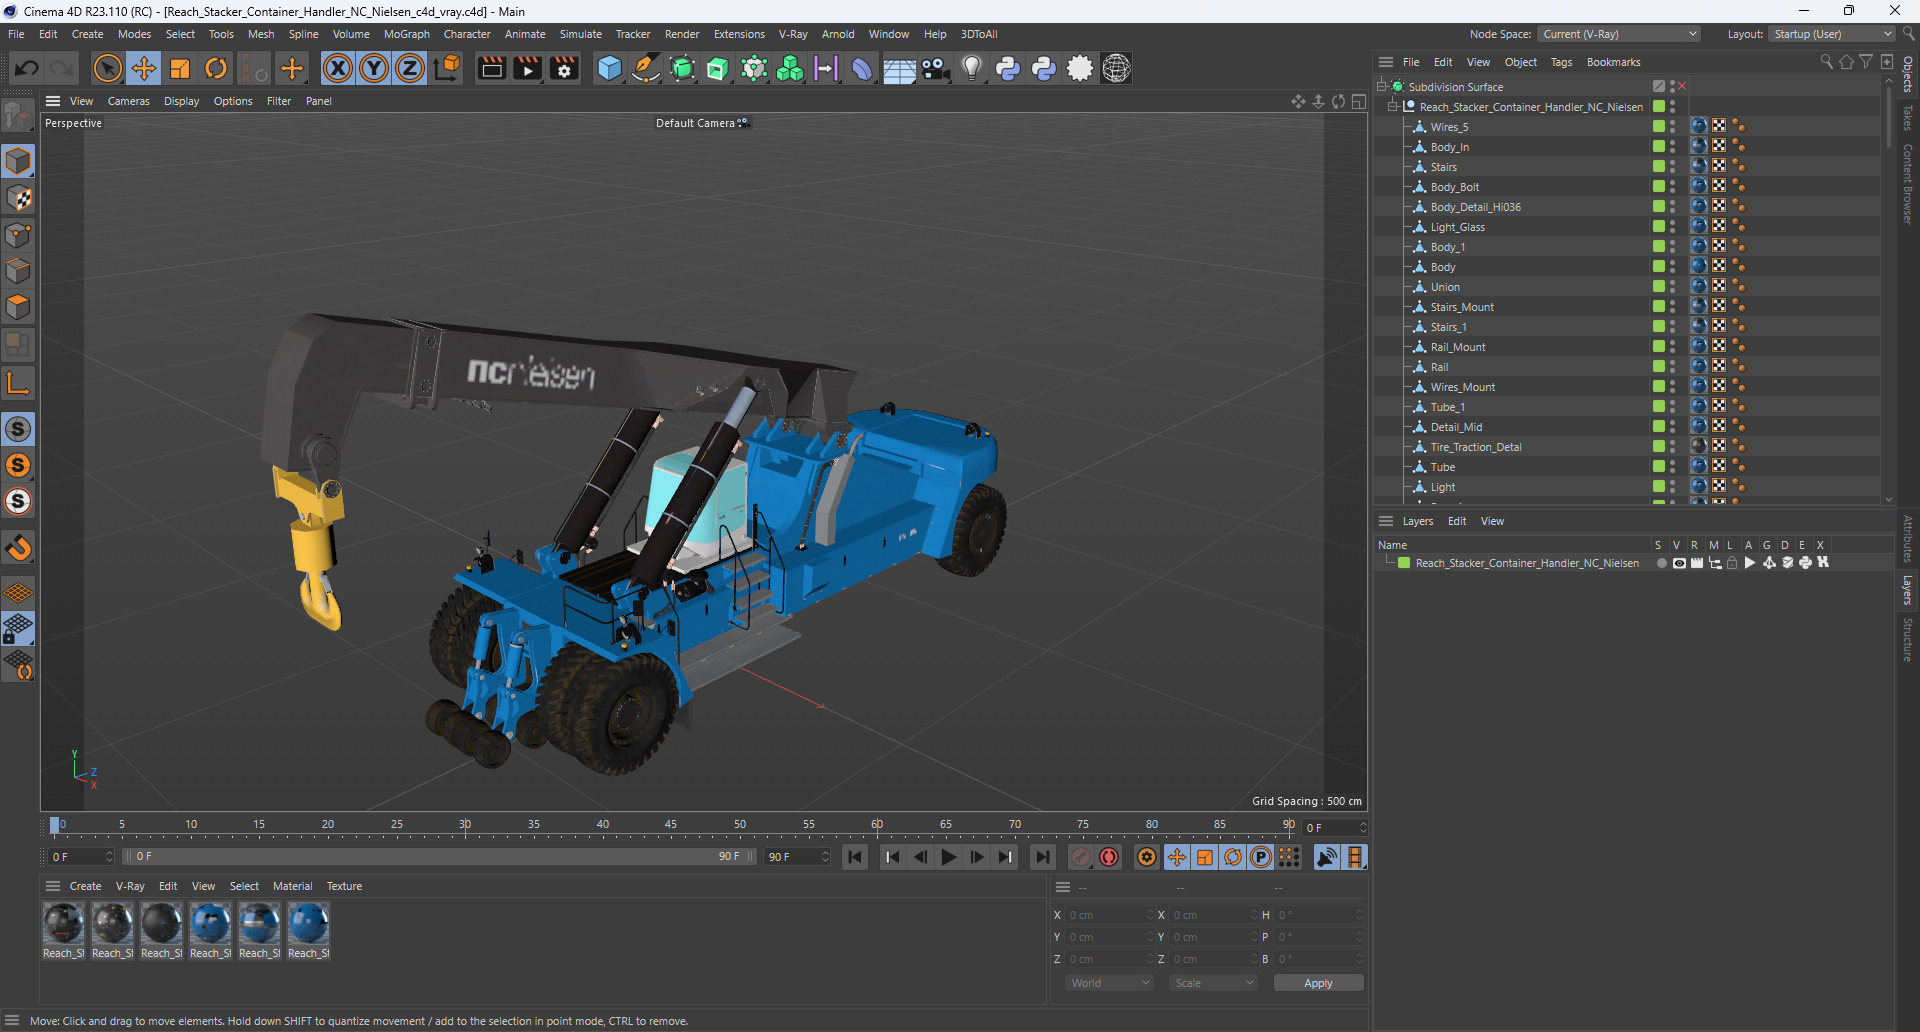
Task: Open Edit Render Settings gear clapperboard
Action: tap(565, 68)
